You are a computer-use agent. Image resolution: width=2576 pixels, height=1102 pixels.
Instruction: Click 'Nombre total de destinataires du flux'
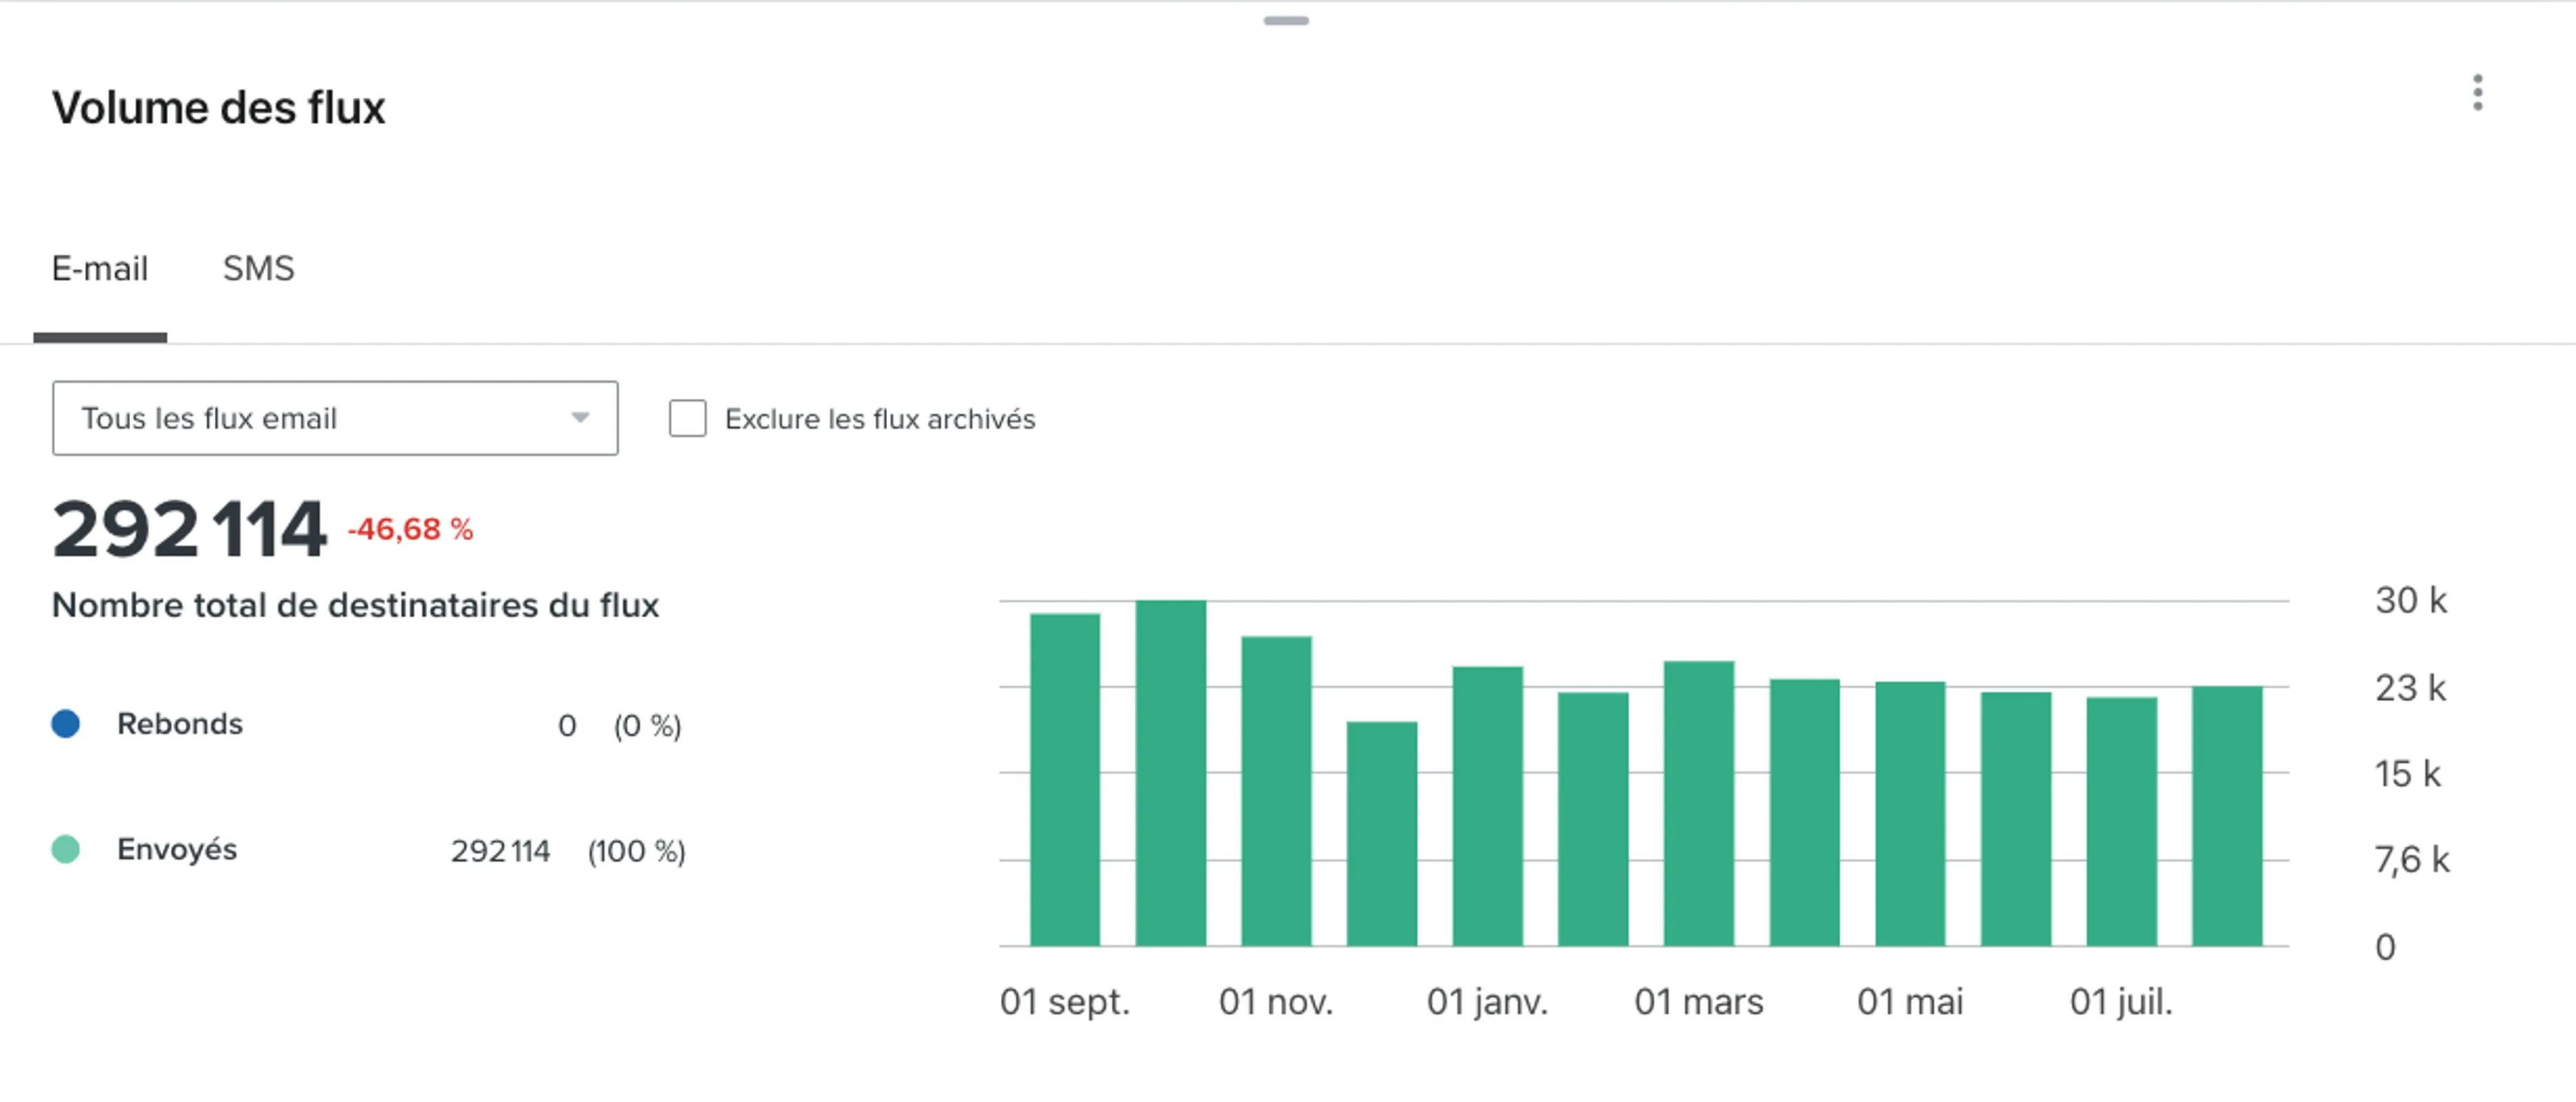356,606
